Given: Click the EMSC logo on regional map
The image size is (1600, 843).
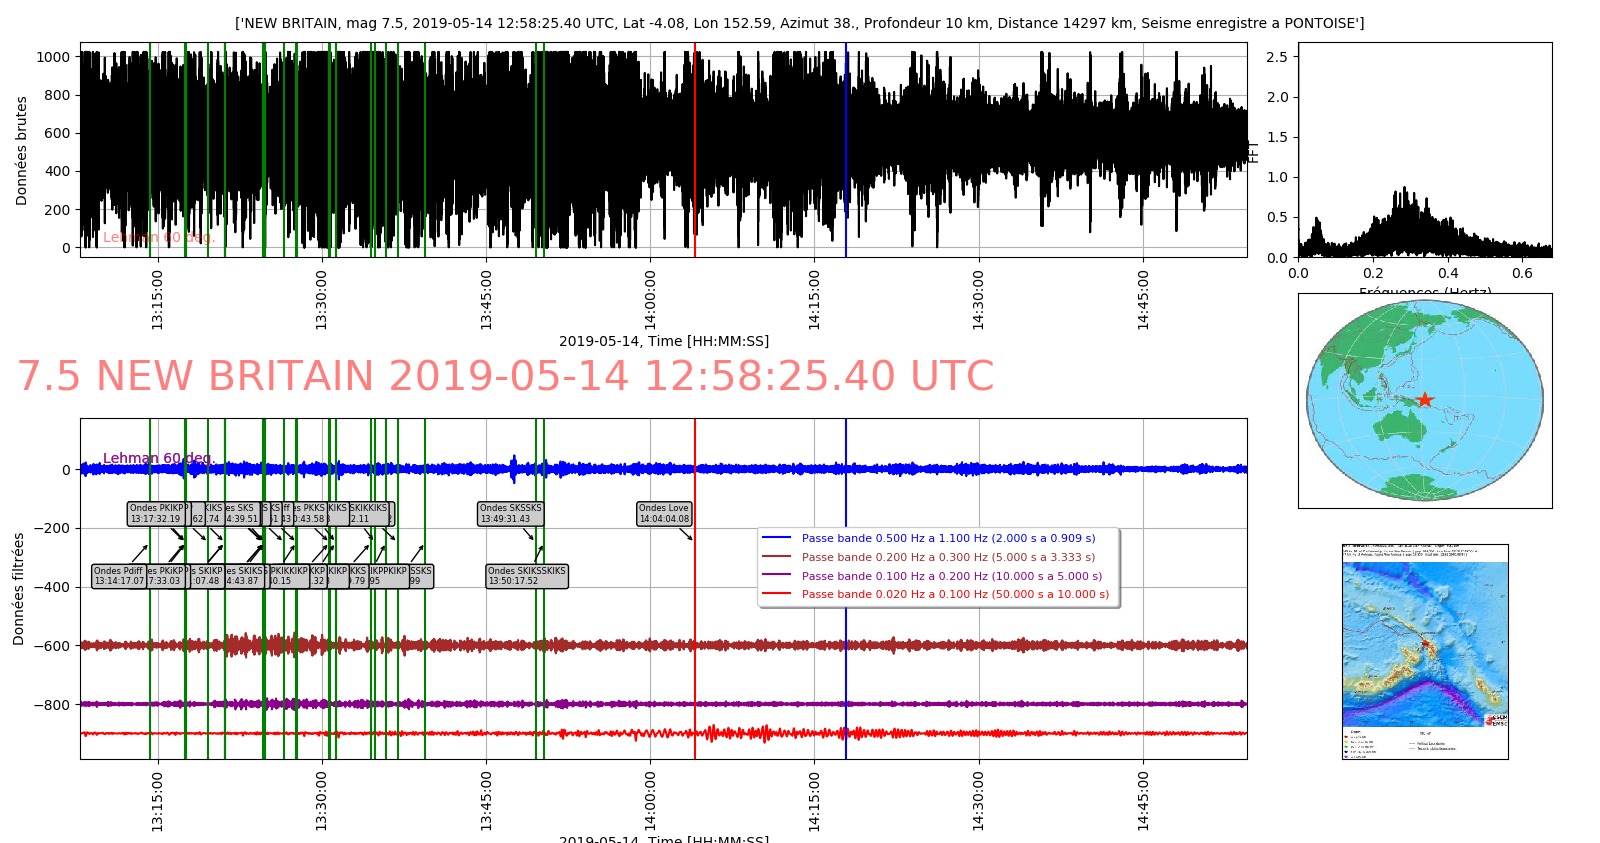Looking at the screenshot, I should 1495,720.
